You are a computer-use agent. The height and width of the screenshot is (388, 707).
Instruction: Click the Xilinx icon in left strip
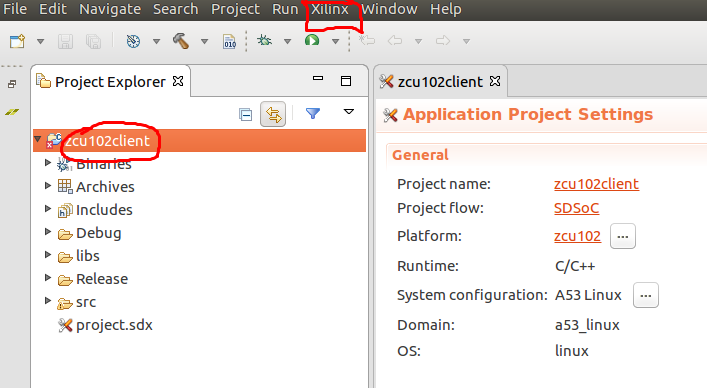(x=12, y=112)
